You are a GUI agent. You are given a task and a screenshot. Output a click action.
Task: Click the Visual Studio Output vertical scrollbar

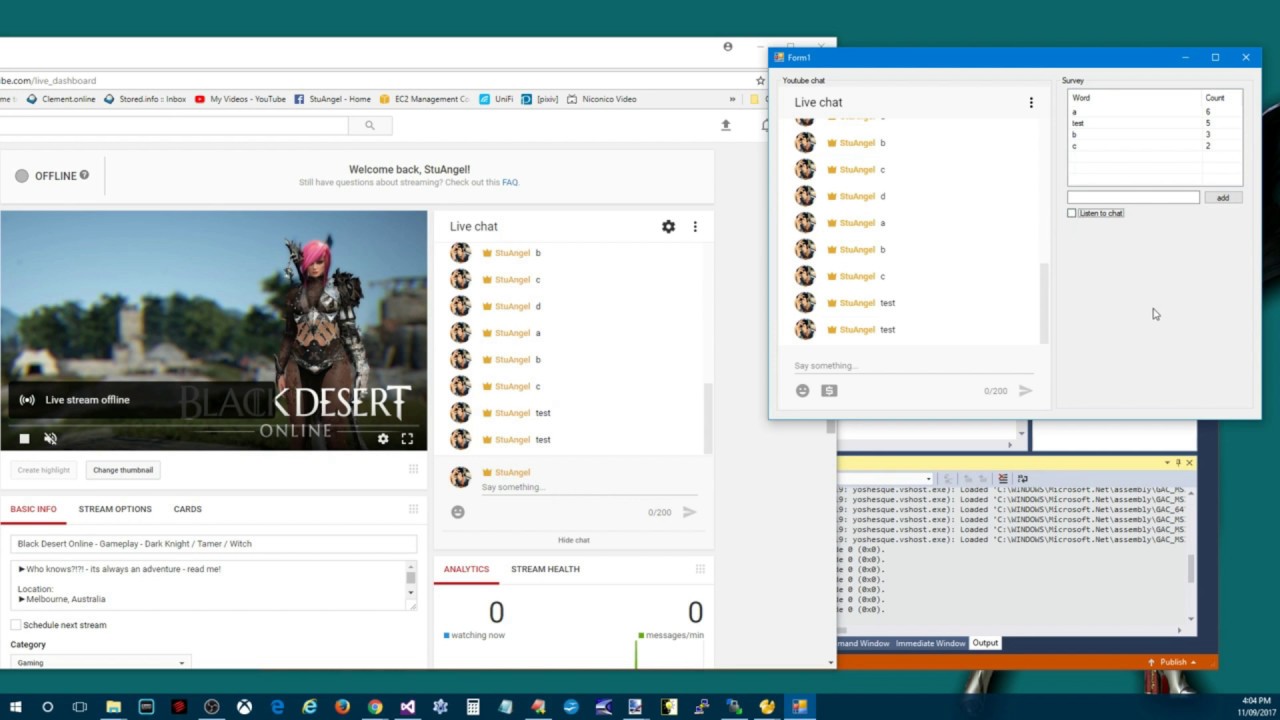click(x=1190, y=569)
